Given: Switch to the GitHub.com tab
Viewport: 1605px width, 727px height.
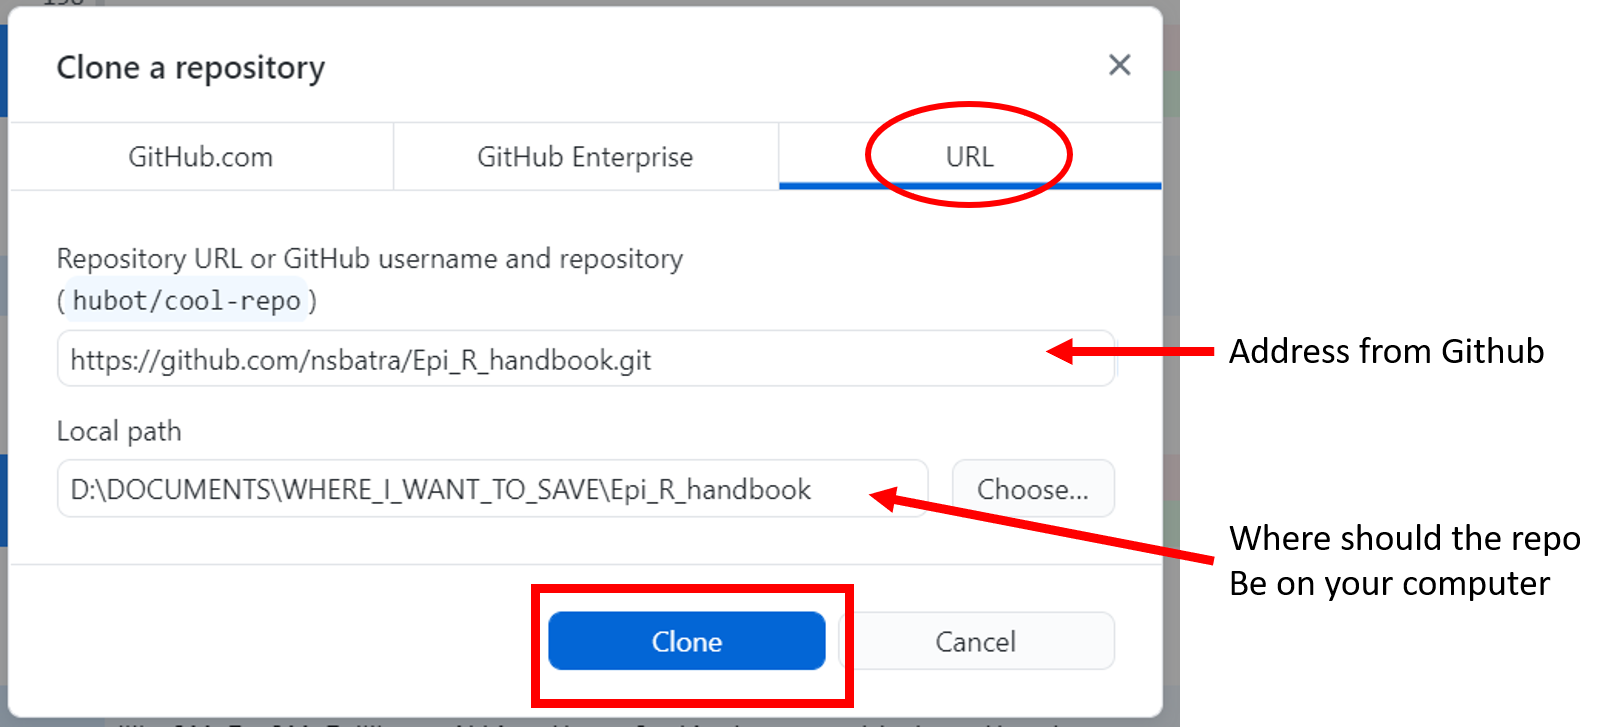Looking at the screenshot, I should (x=201, y=157).
